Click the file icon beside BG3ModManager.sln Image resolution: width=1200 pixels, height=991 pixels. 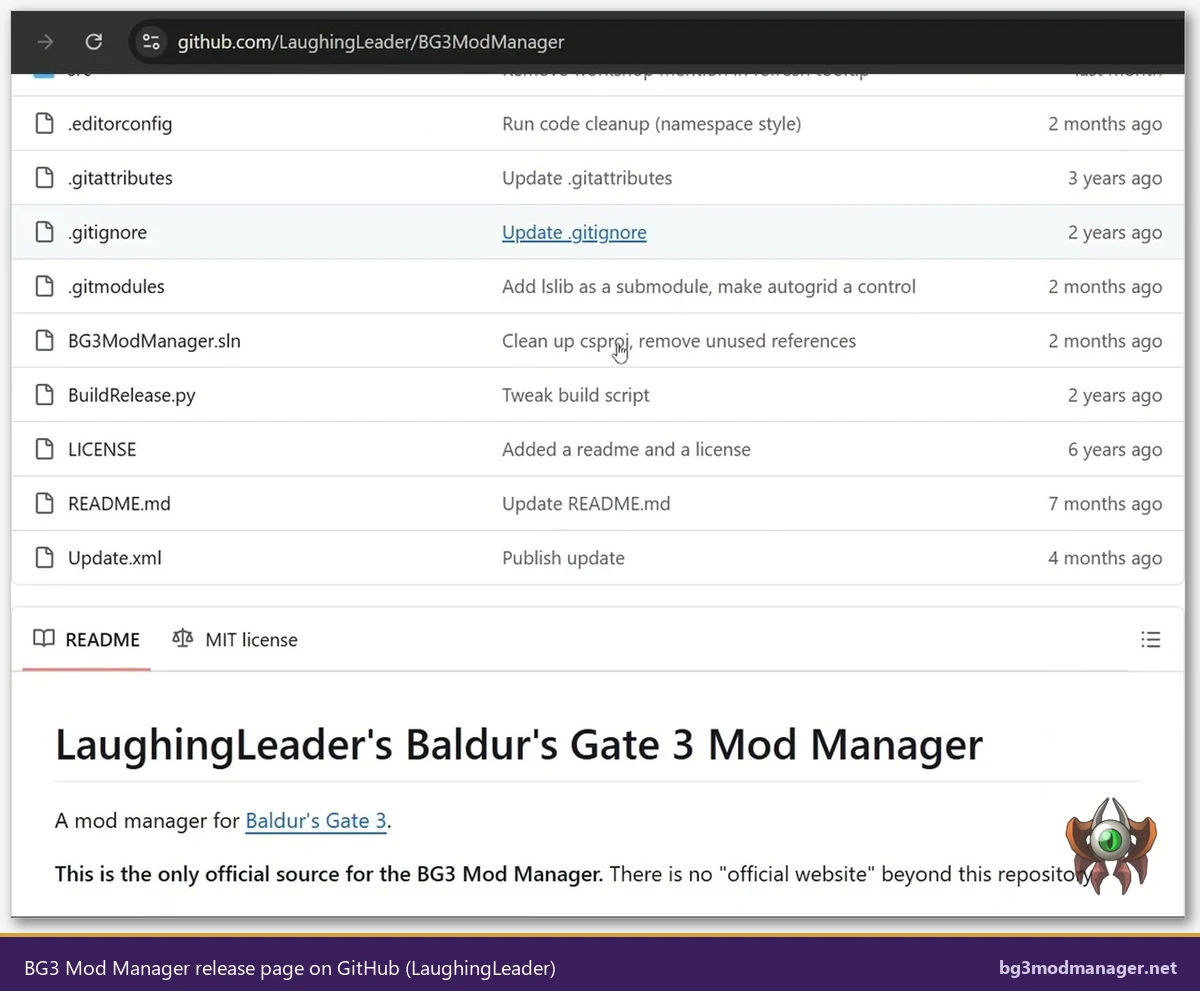pos(44,341)
